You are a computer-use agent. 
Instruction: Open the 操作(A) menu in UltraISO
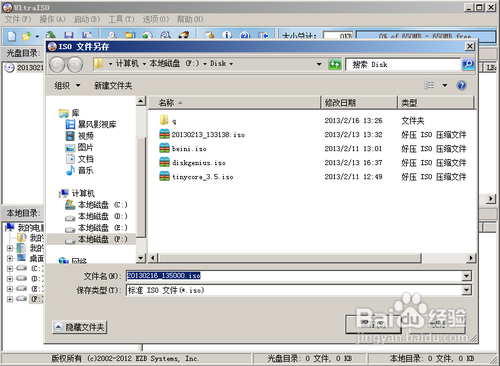(53, 19)
